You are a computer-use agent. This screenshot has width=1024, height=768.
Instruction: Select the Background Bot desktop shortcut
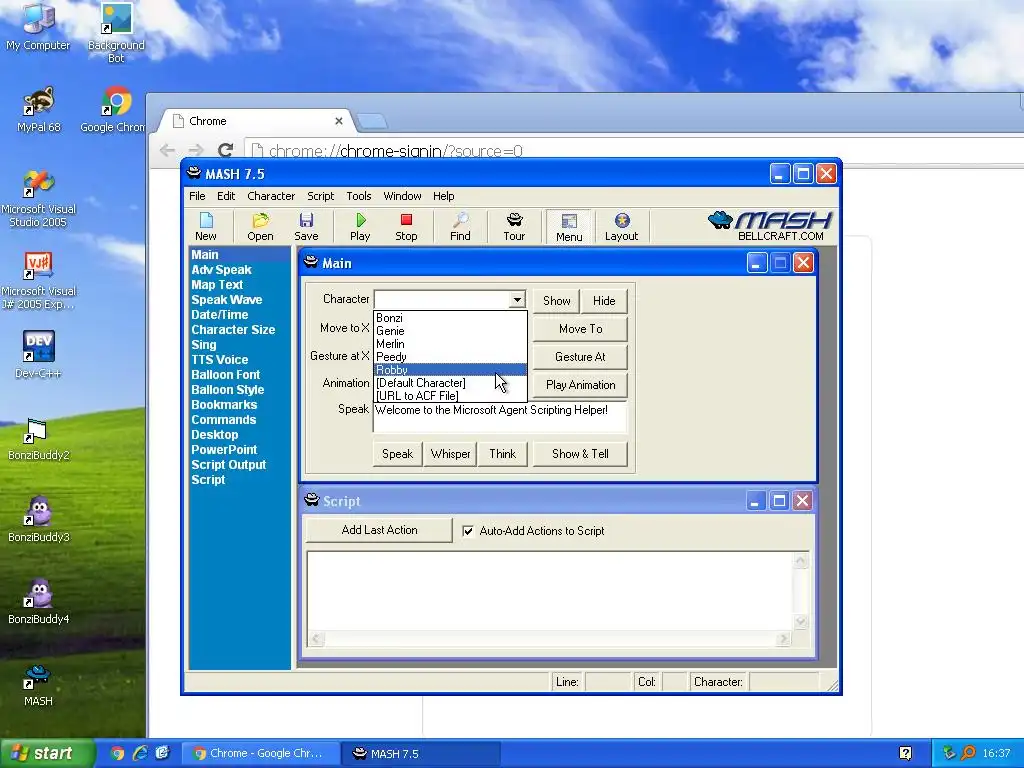point(116,33)
